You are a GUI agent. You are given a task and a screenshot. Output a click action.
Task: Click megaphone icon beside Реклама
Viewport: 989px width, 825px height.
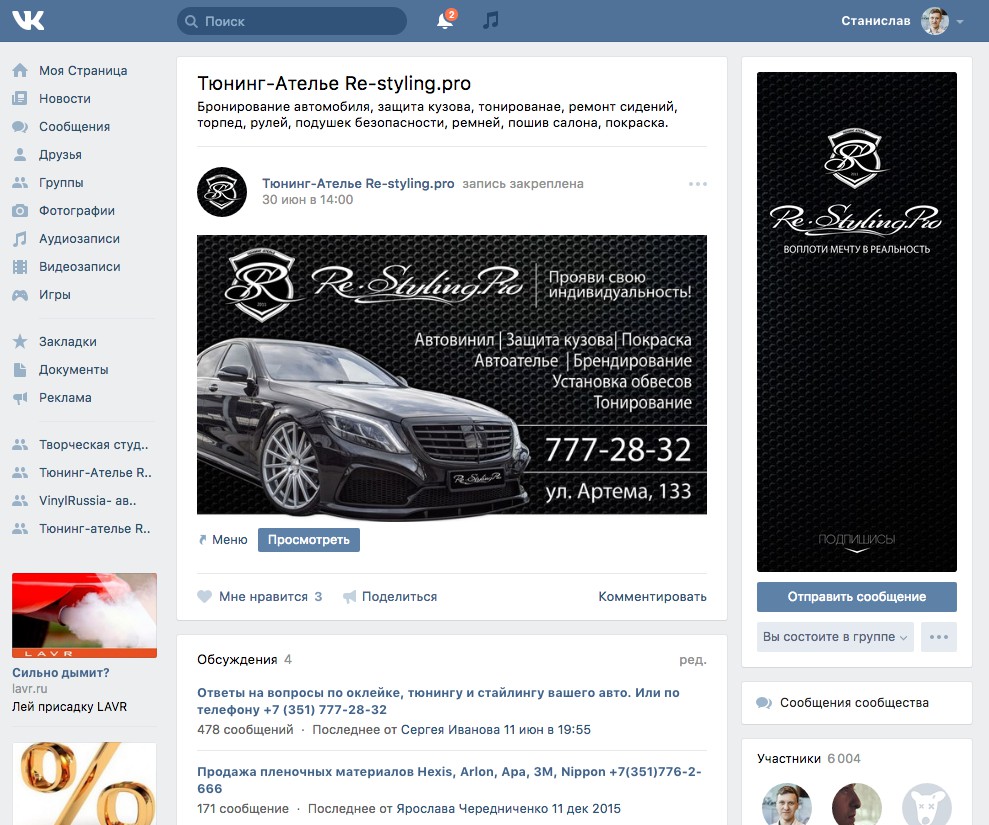20,397
